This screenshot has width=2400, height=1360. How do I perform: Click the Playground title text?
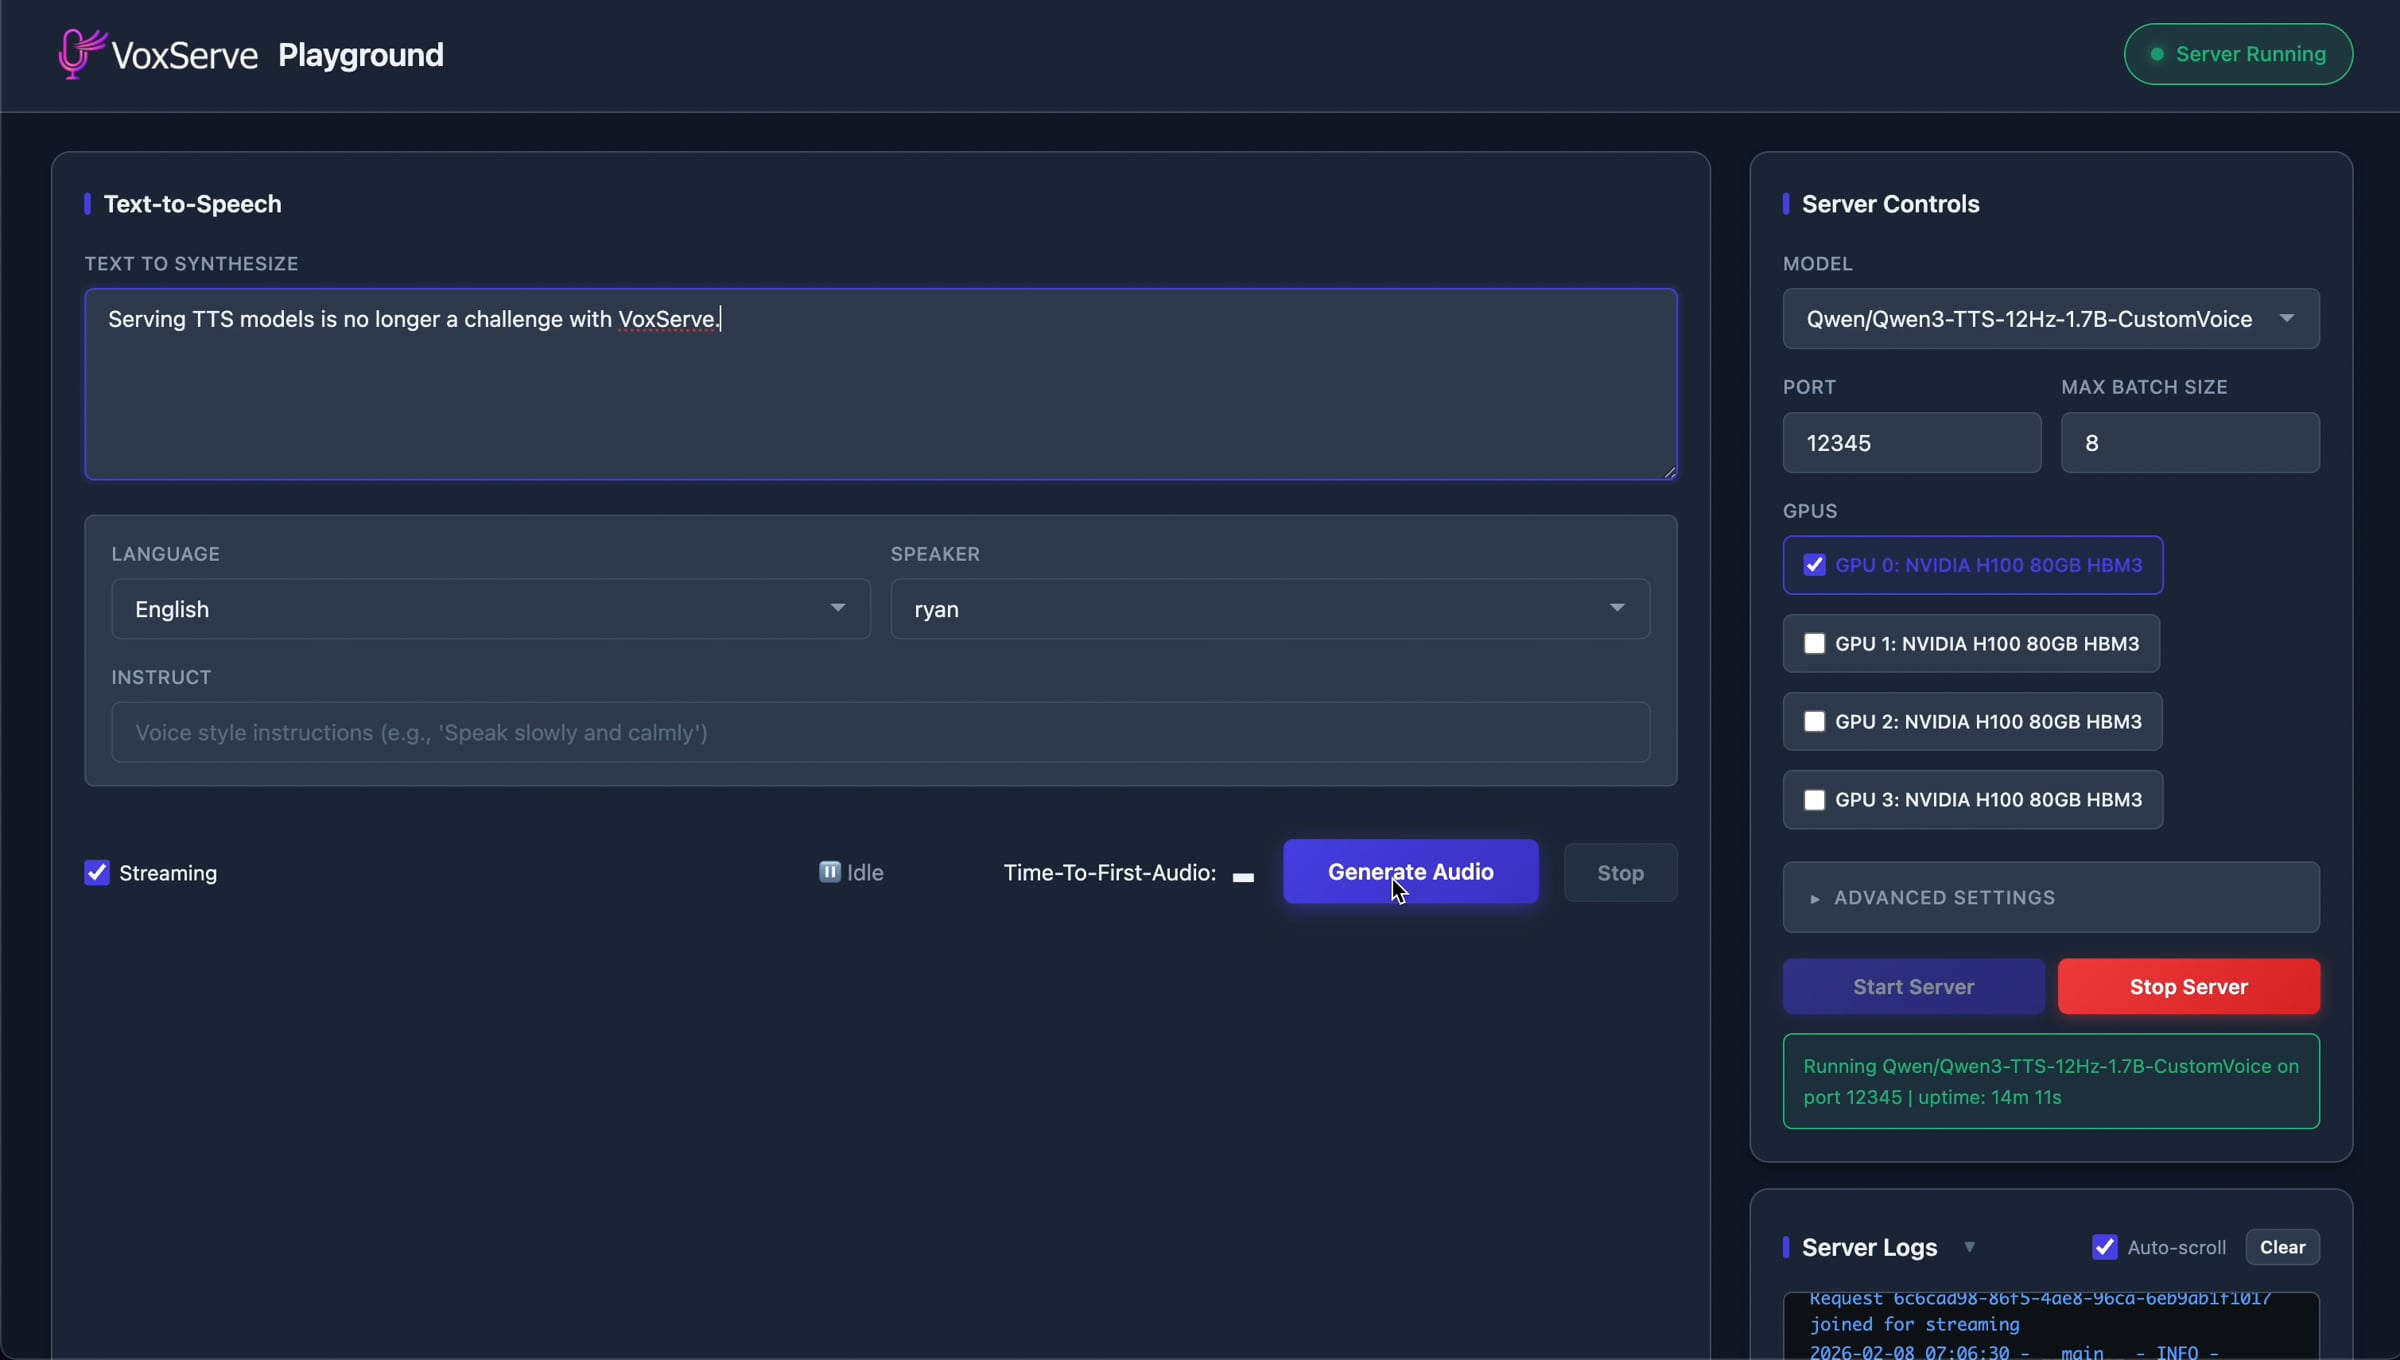point(361,55)
